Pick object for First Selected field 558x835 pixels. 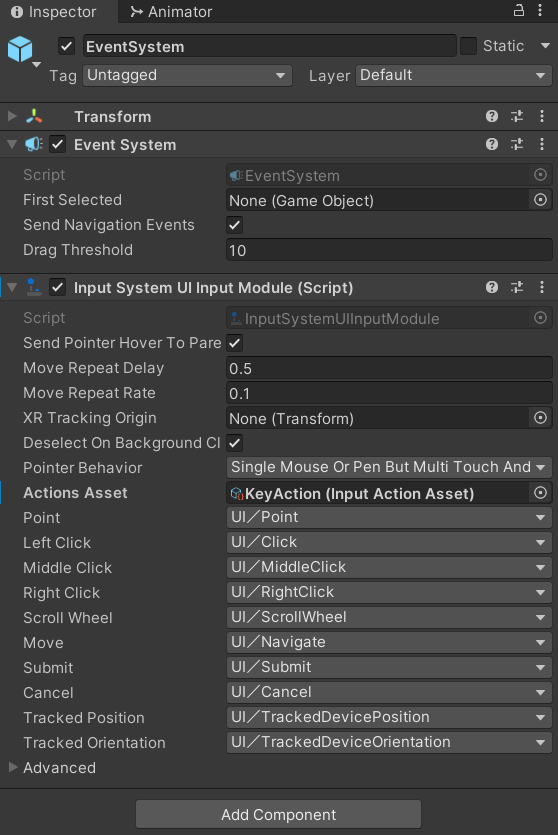click(x=540, y=200)
